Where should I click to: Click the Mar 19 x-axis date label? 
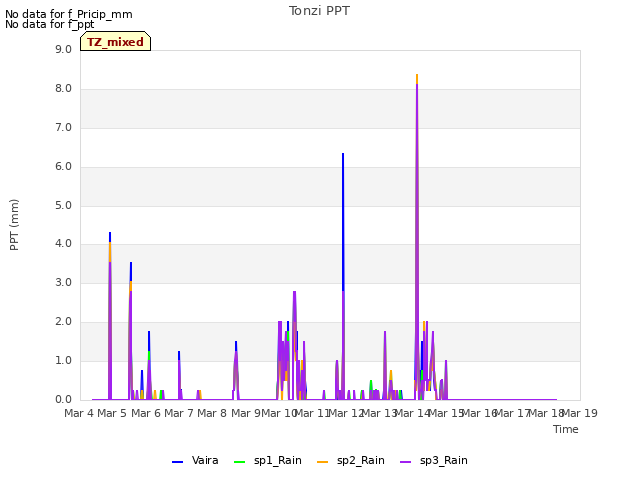click(580, 413)
